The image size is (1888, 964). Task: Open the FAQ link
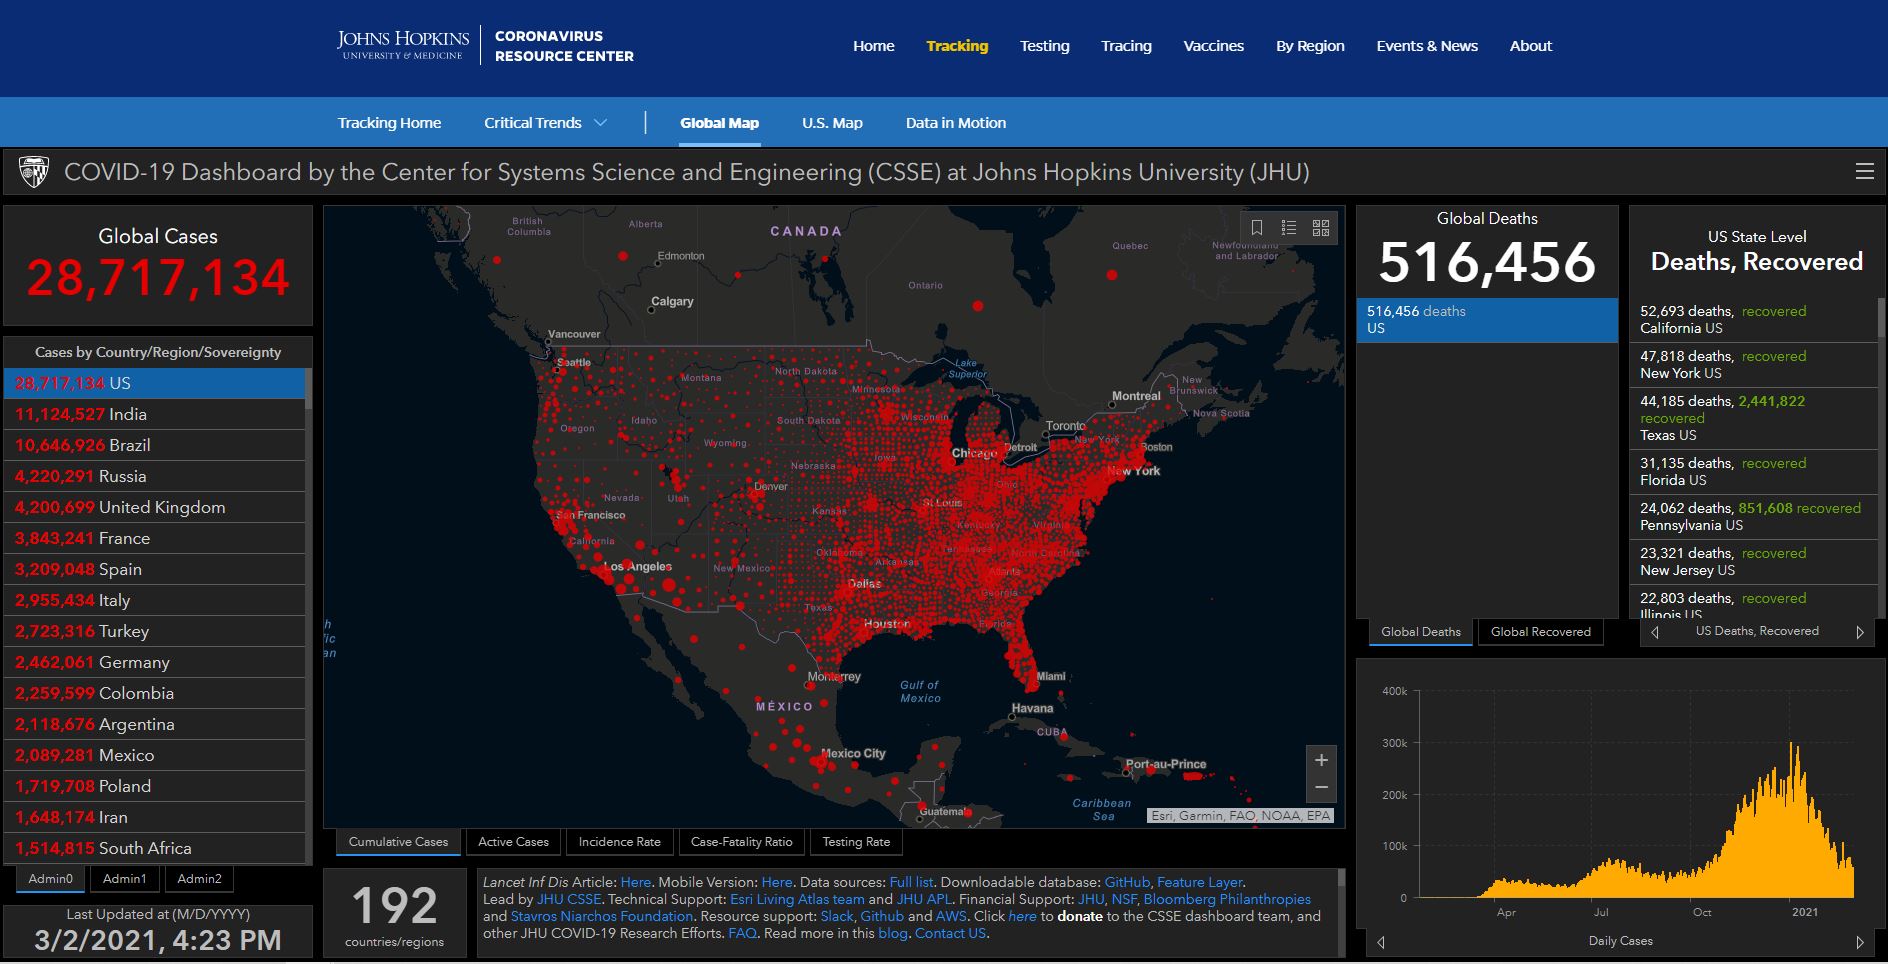click(742, 933)
